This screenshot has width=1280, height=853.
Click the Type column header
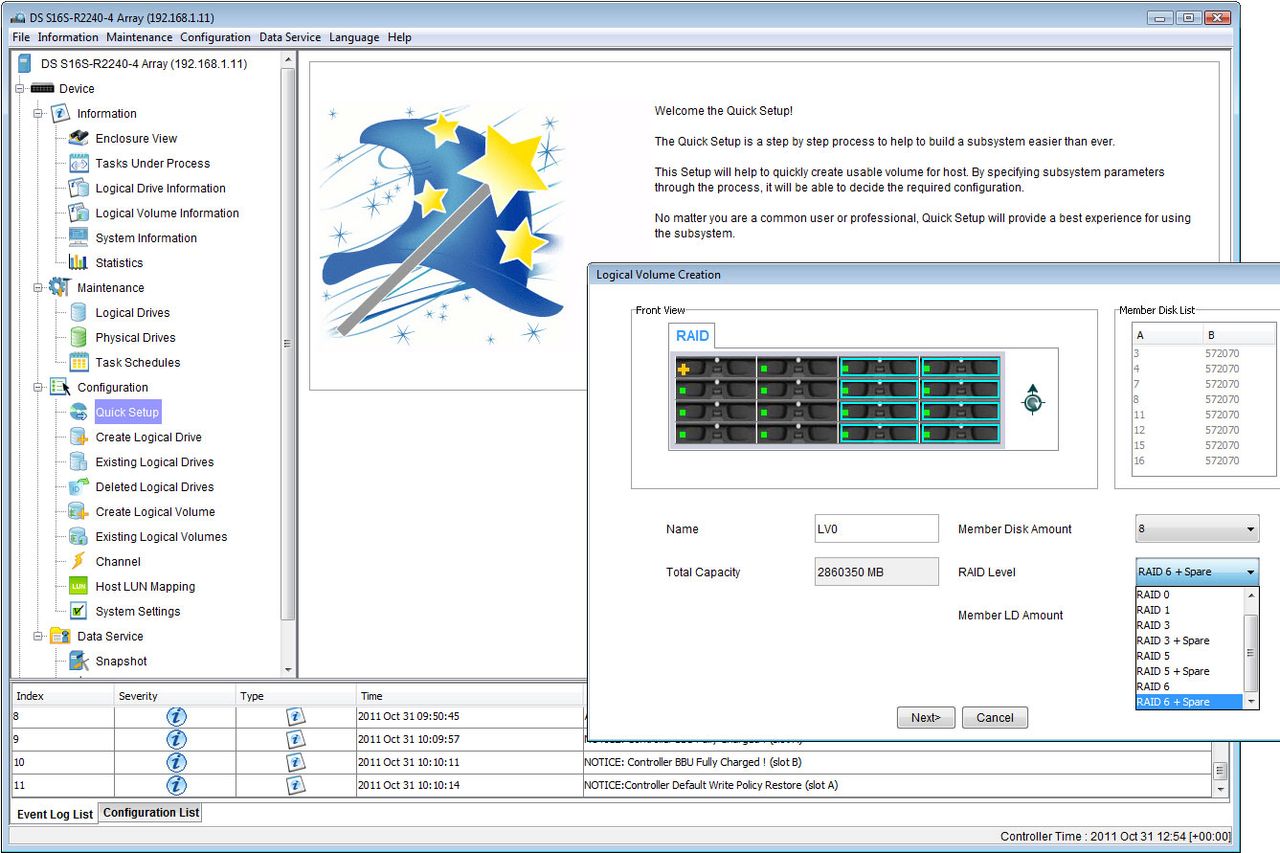click(x=296, y=696)
